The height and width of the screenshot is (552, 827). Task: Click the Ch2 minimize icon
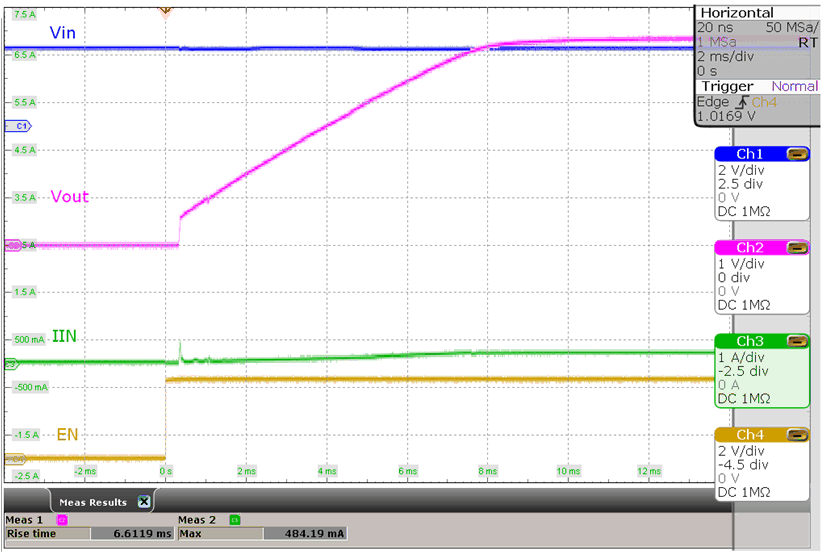(797, 247)
